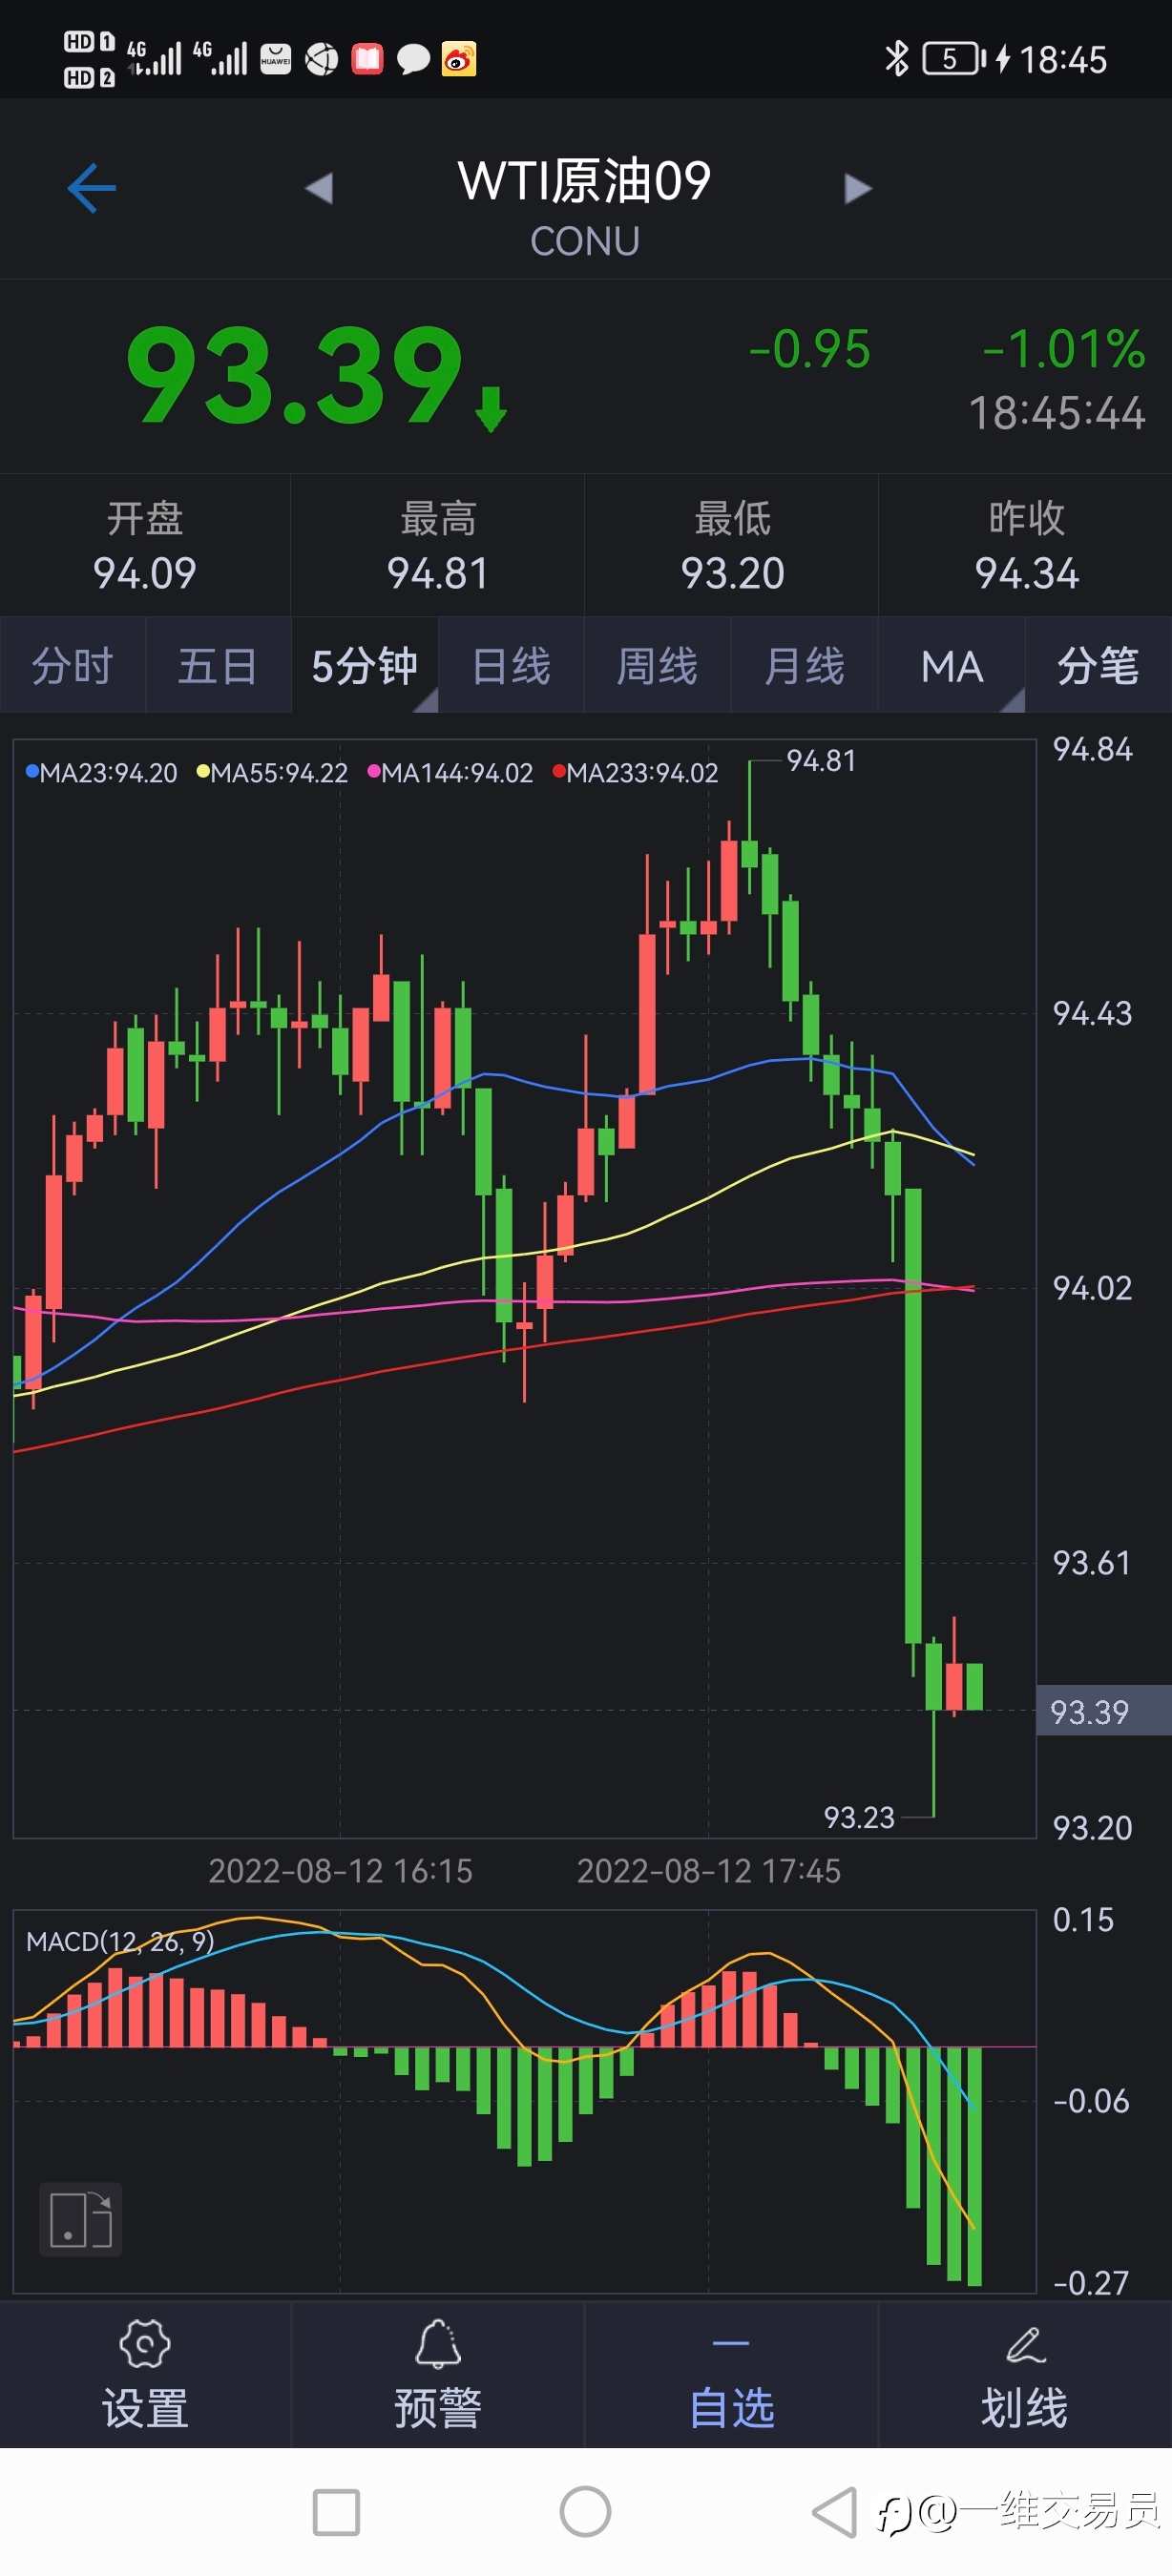
Task: Tap Android home circle button
Action: (x=585, y=2512)
